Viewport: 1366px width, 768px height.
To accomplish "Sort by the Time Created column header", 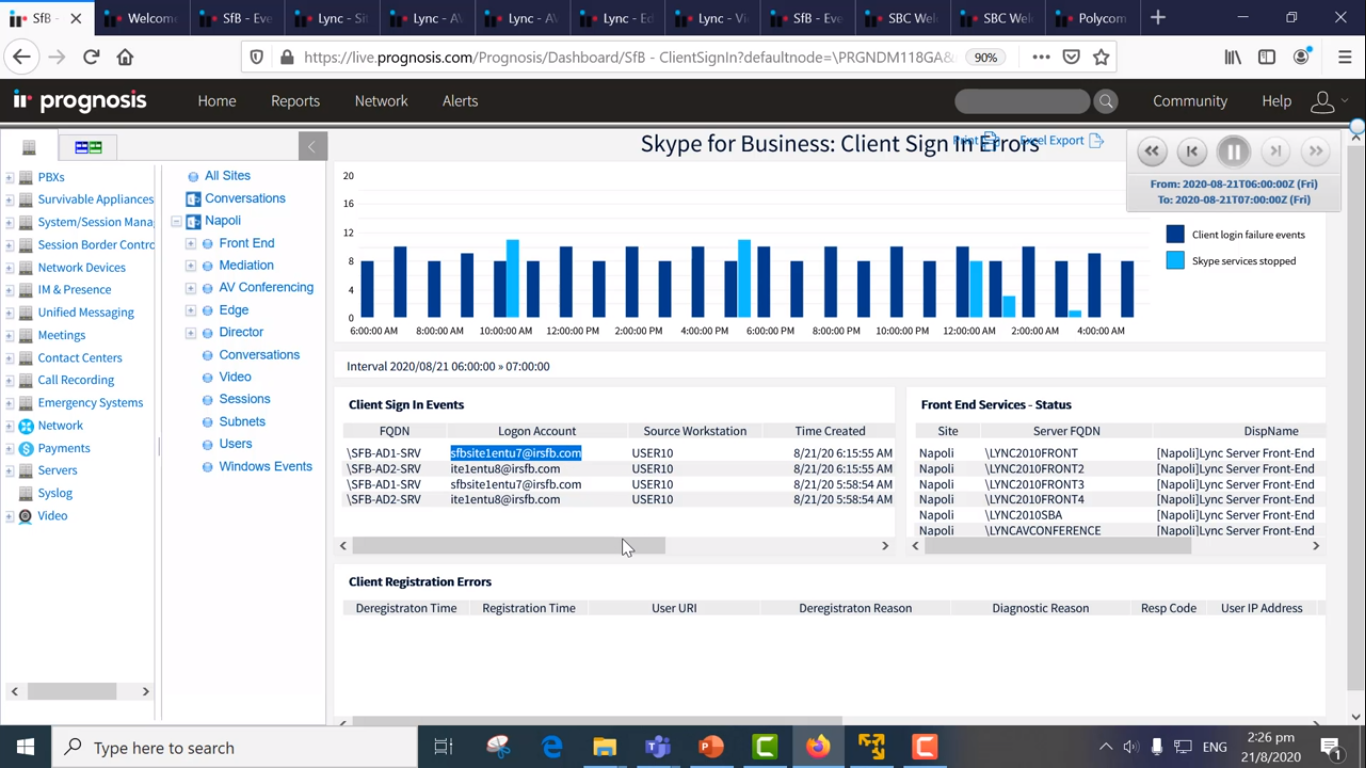I will point(830,431).
